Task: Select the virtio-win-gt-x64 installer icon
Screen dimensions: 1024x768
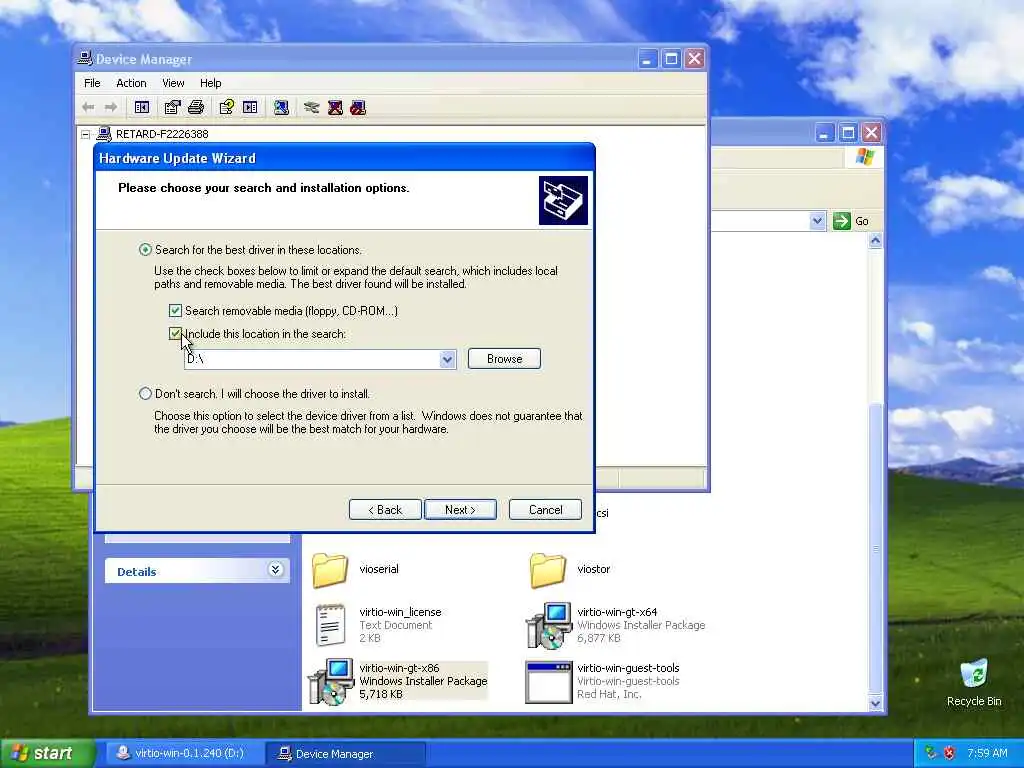Action: (549, 626)
